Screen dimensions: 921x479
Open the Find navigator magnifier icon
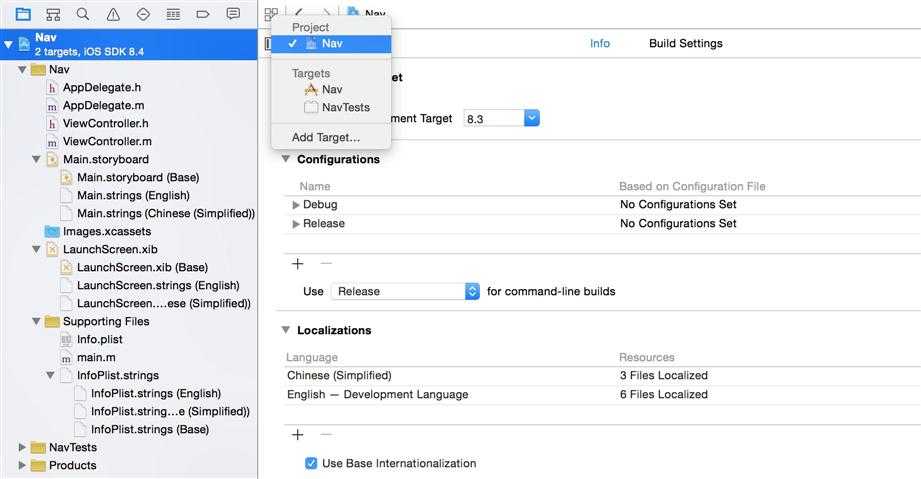(83, 14)
